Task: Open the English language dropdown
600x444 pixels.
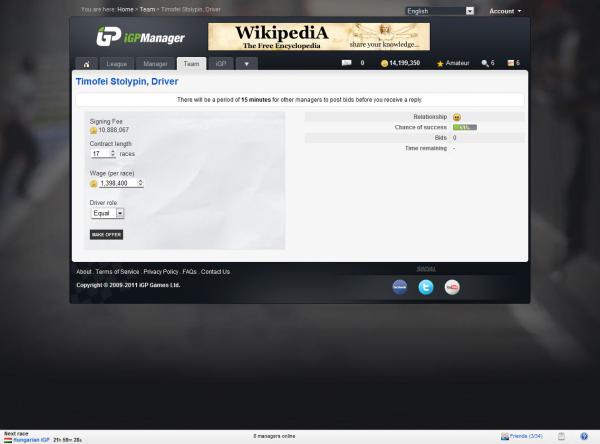Action: click(x=440, y=11)
